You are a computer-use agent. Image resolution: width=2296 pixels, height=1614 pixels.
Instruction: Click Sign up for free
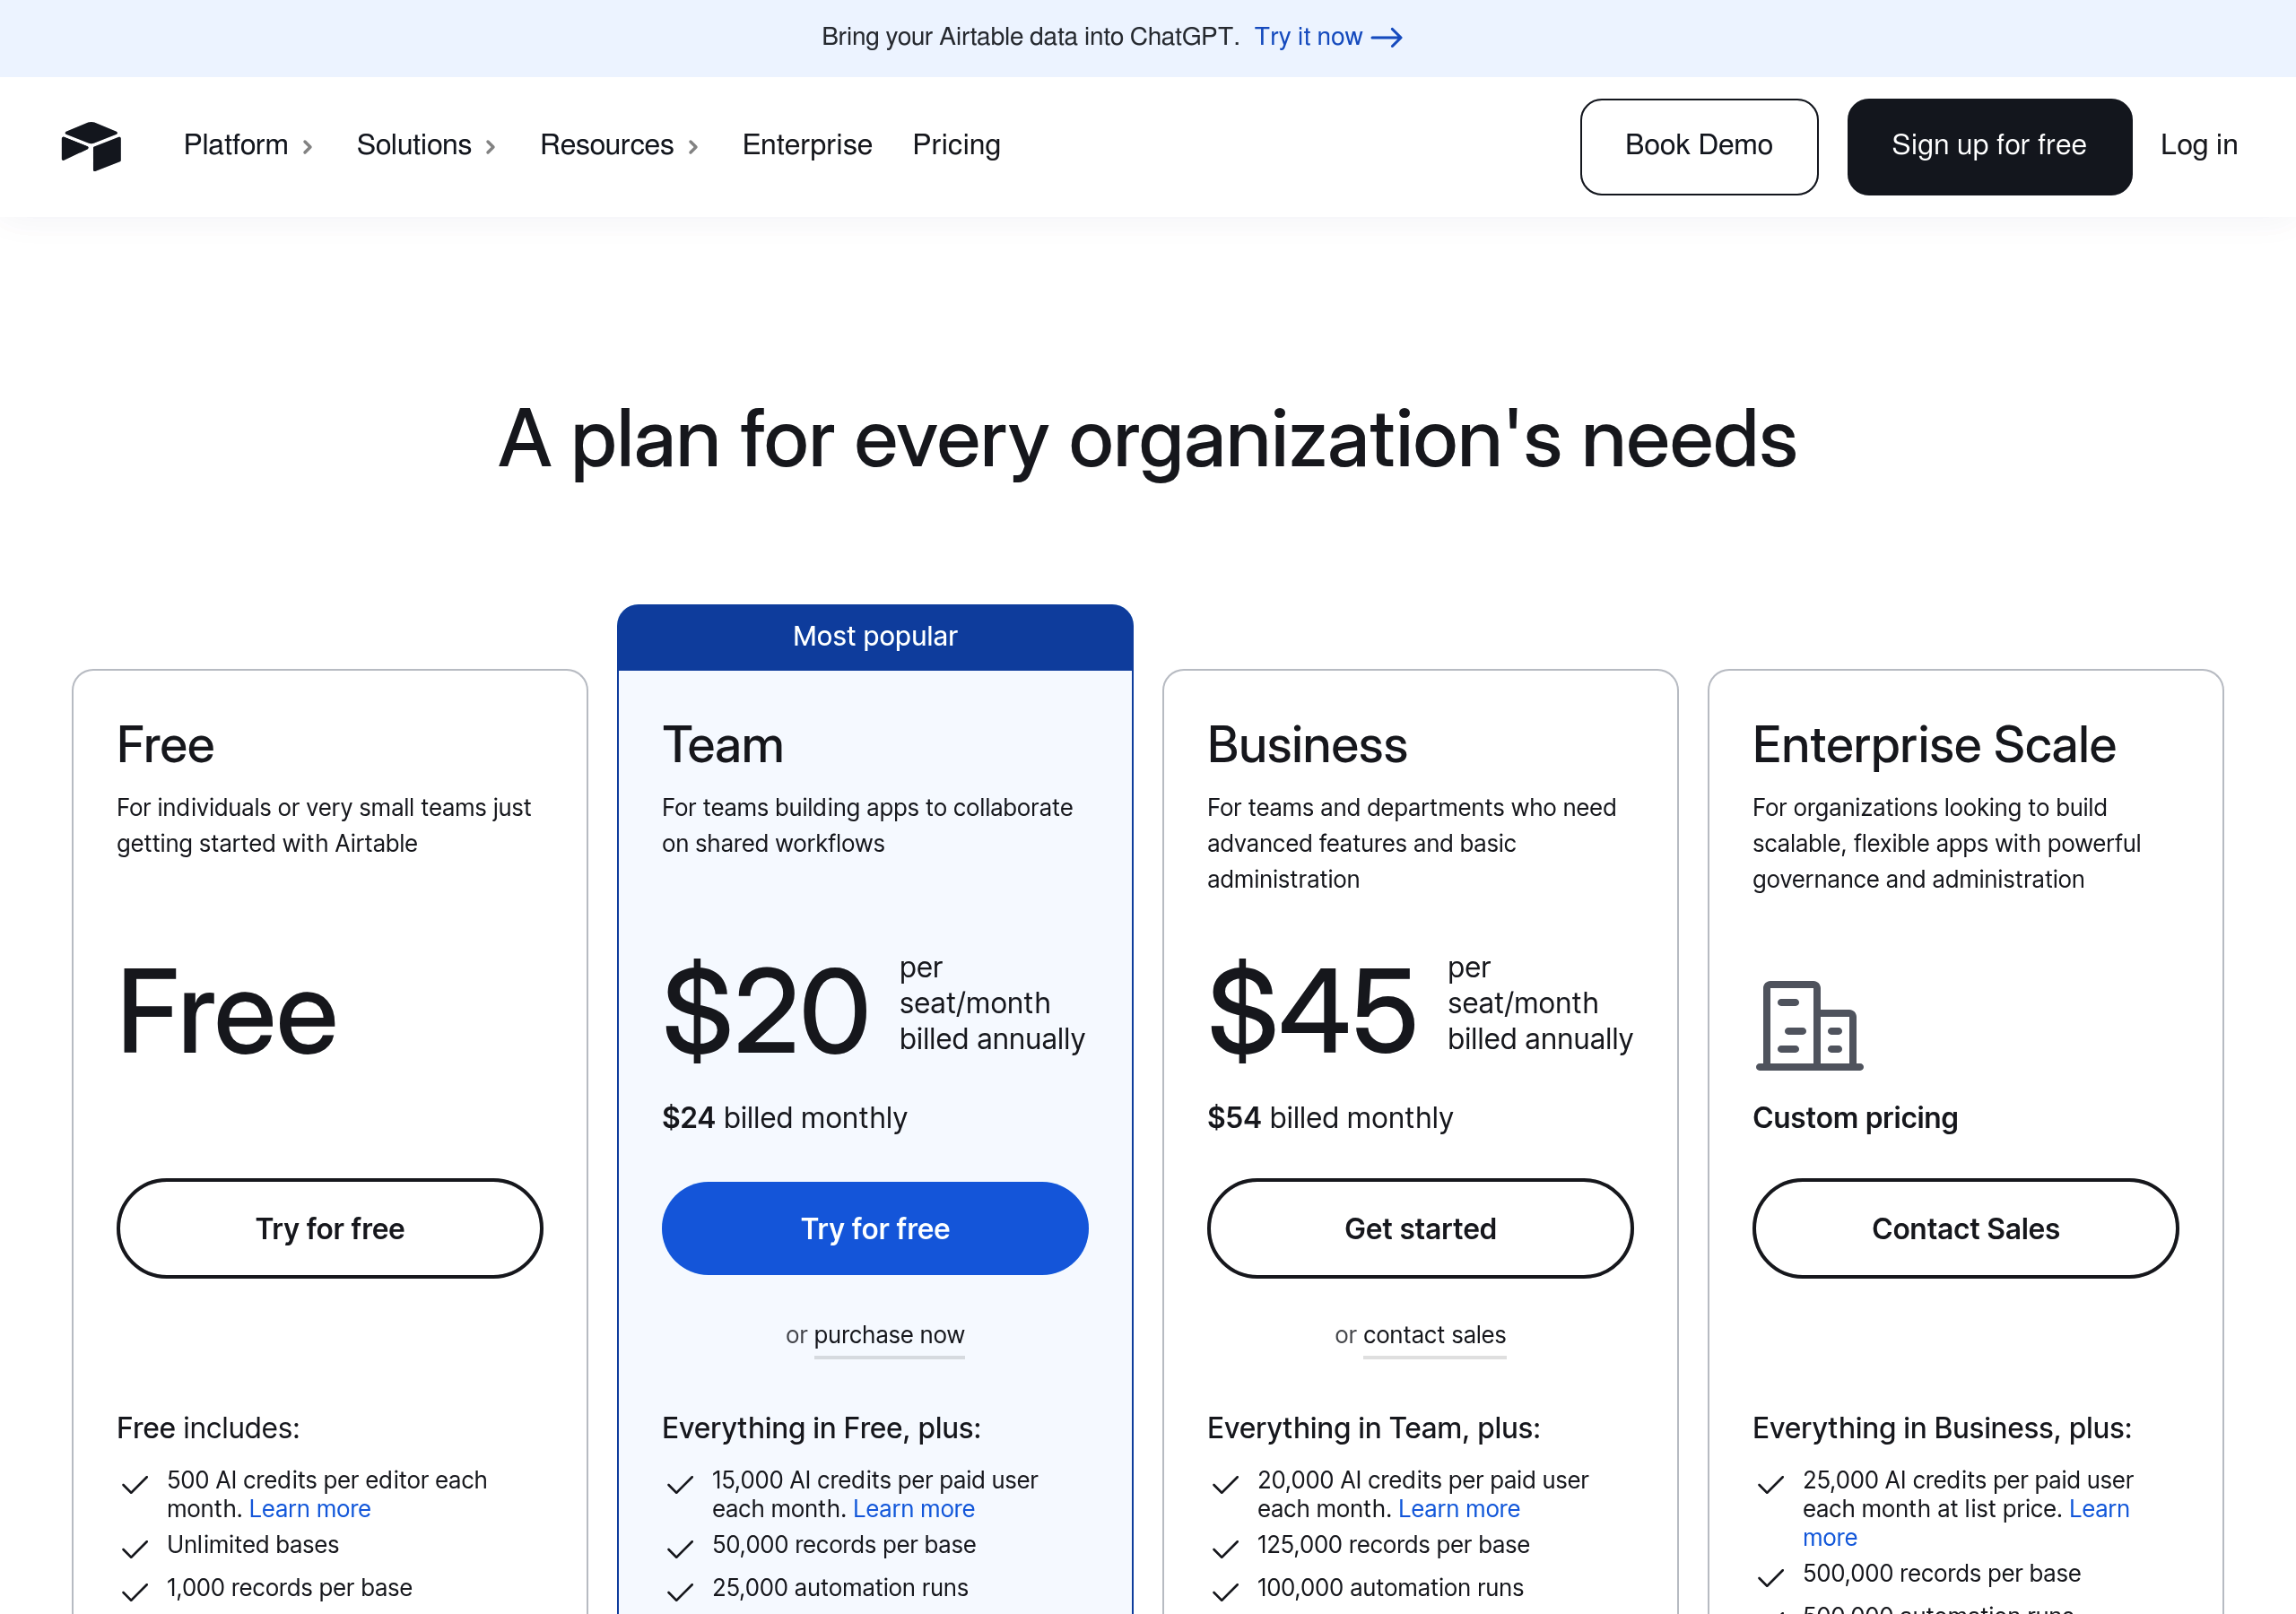1988,146
